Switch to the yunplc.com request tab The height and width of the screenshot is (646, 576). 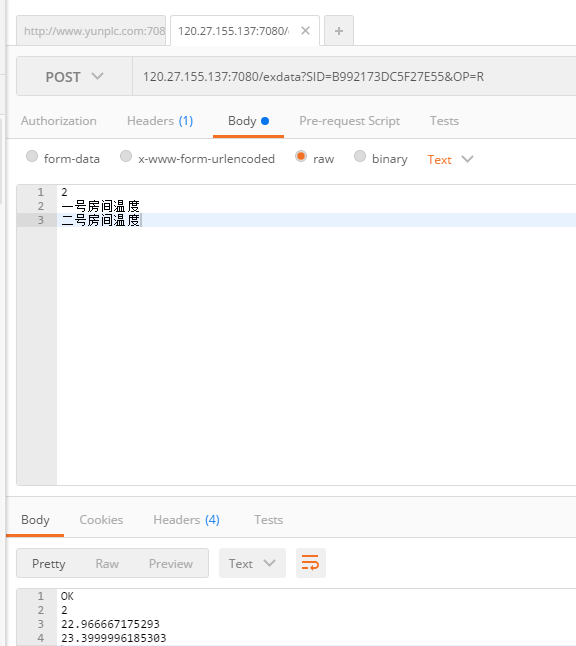point(91,31)
